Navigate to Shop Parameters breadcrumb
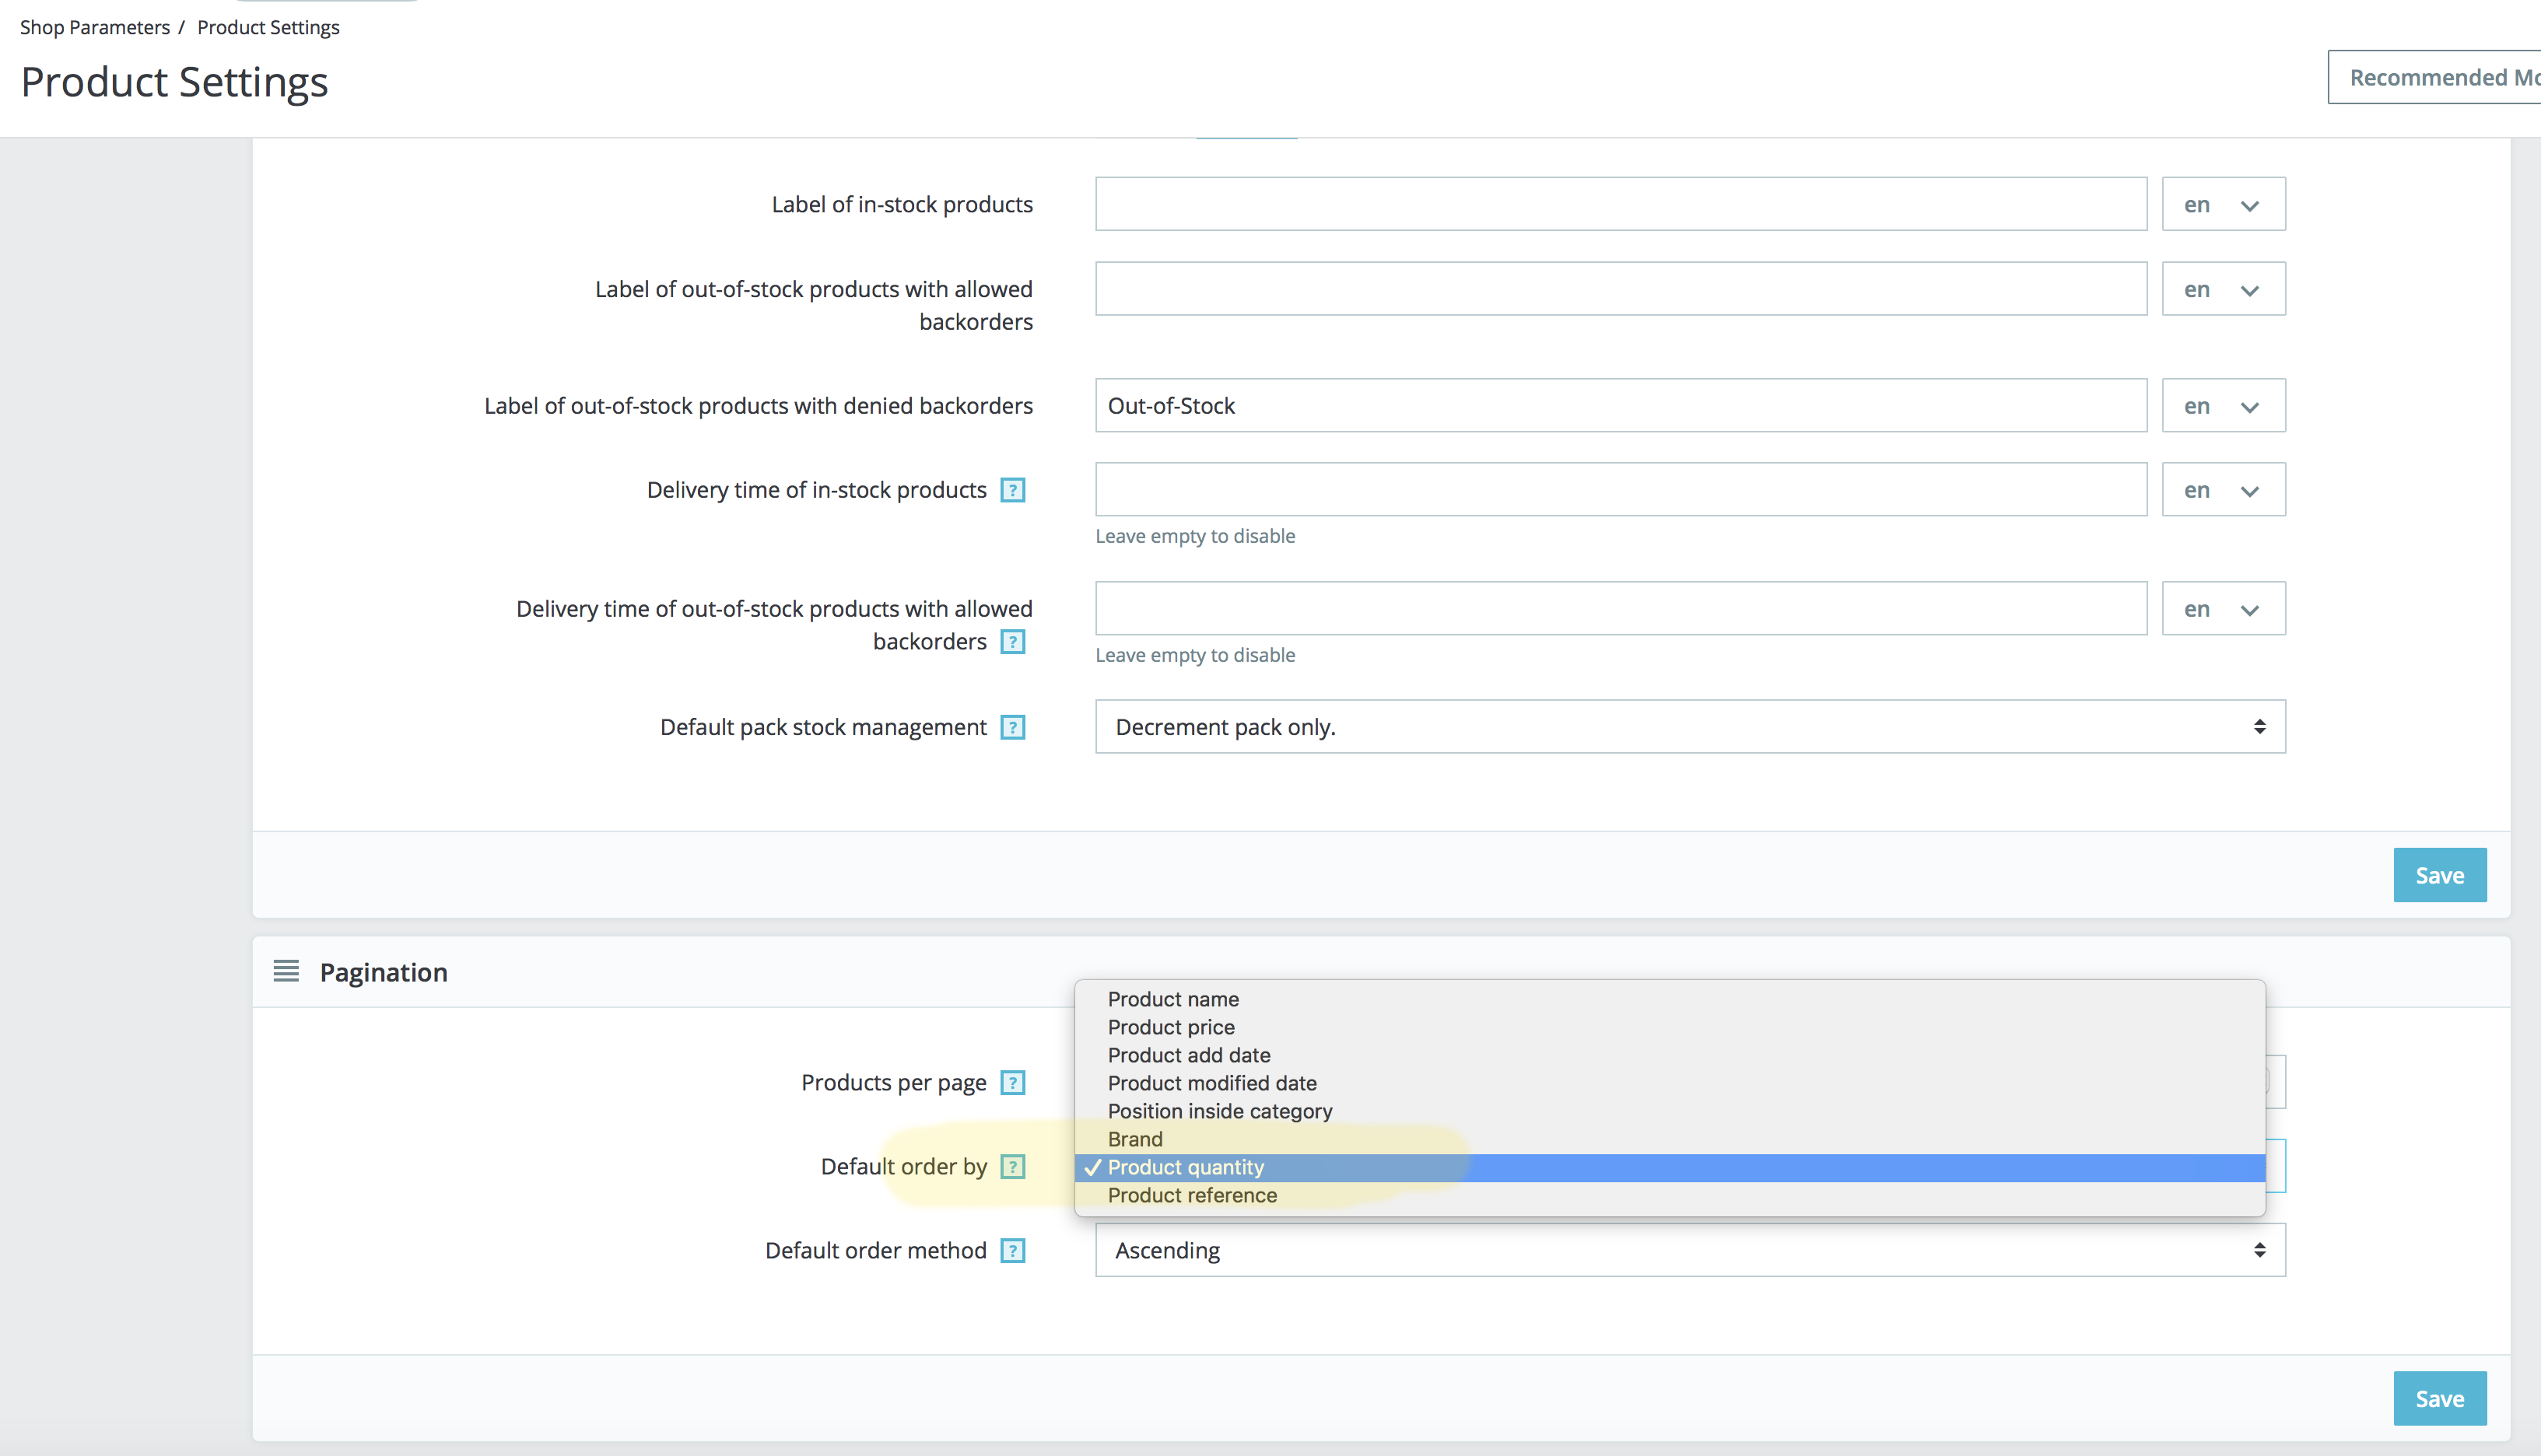The width and height of the screenshot is (2541, 1456). pyautogui.click(x=94, y=27)
